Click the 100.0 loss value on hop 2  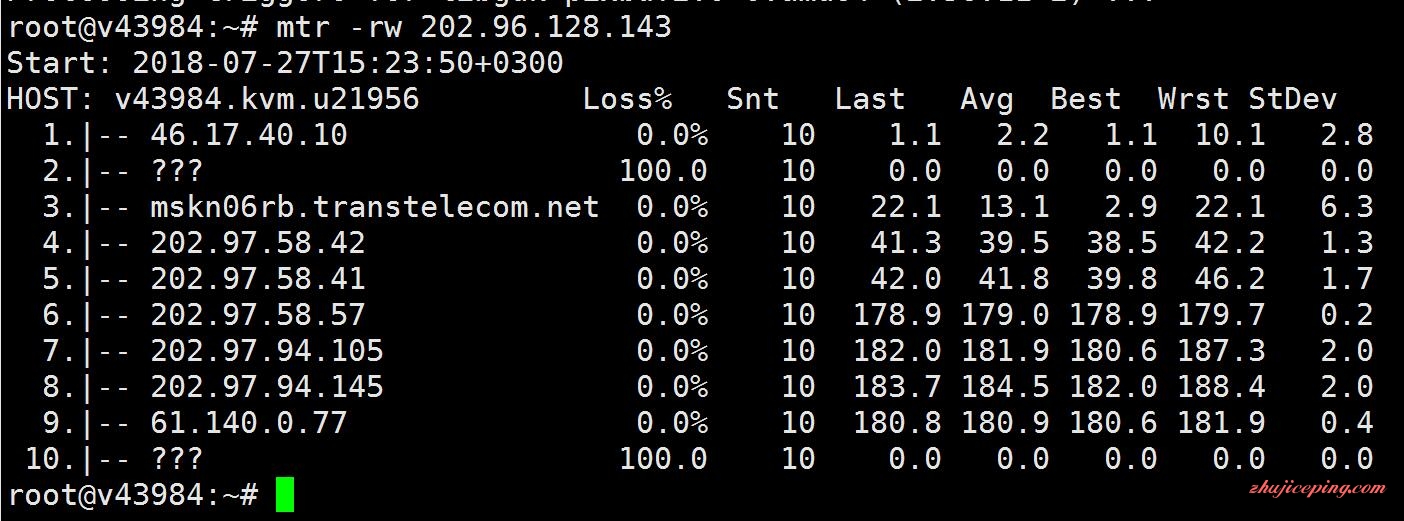(x=663, y=171)
